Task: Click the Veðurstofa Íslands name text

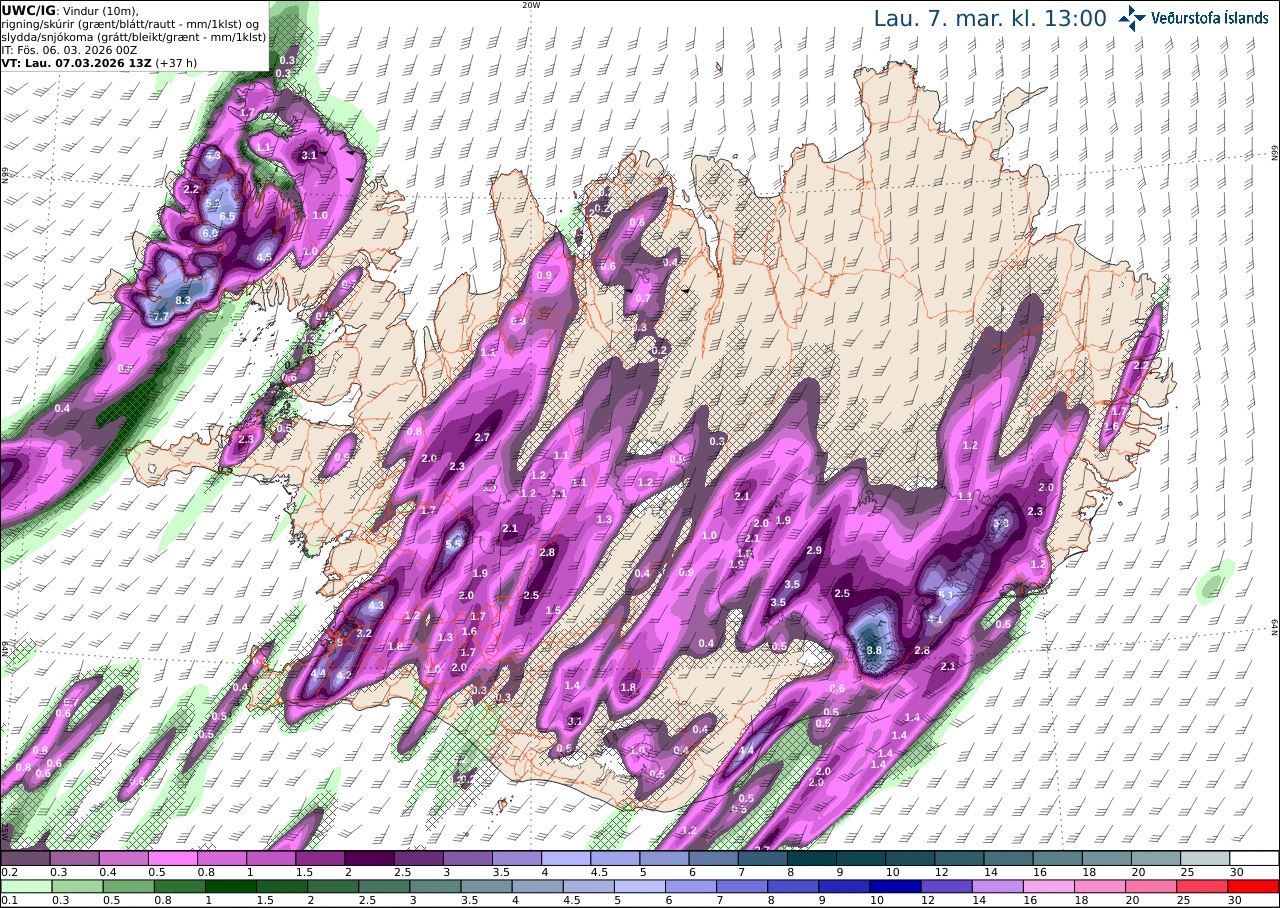Action: tap(1210, 18)
